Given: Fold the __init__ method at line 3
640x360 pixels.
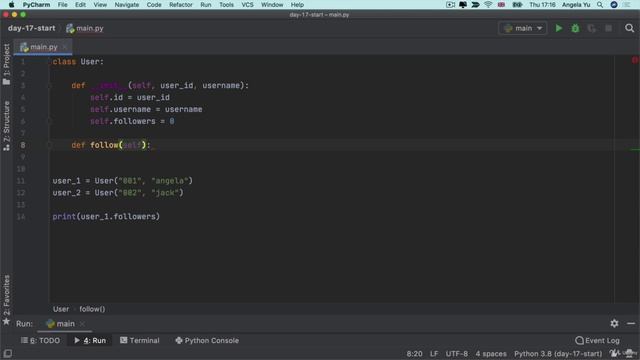Looking at the screenshot, I should 50,85.
